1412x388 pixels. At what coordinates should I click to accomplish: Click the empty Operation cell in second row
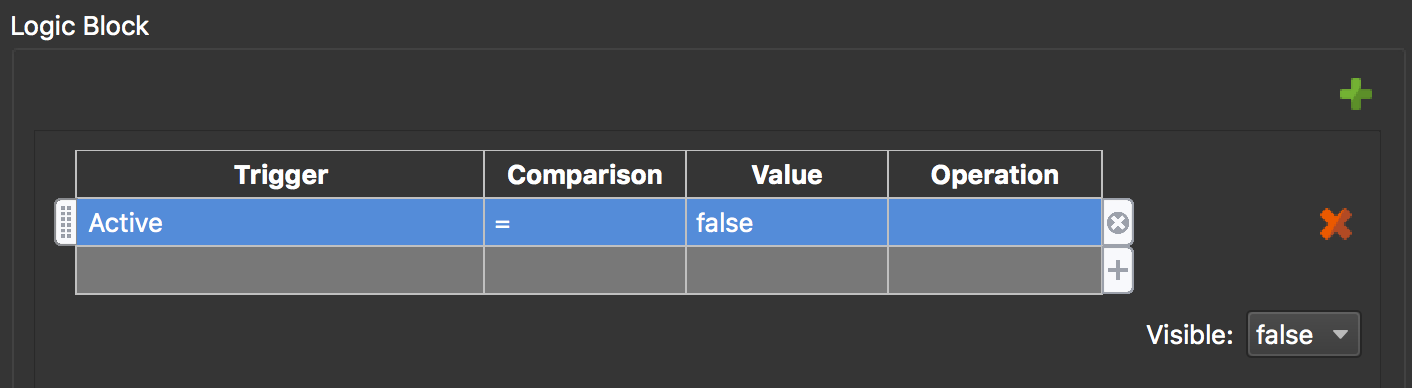995,270
